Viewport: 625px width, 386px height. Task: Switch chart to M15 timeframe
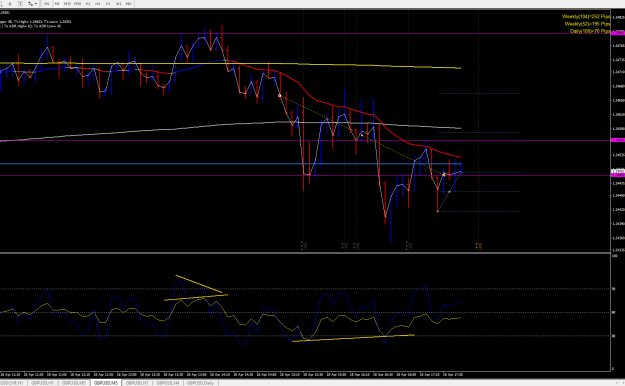pos(67,4)
